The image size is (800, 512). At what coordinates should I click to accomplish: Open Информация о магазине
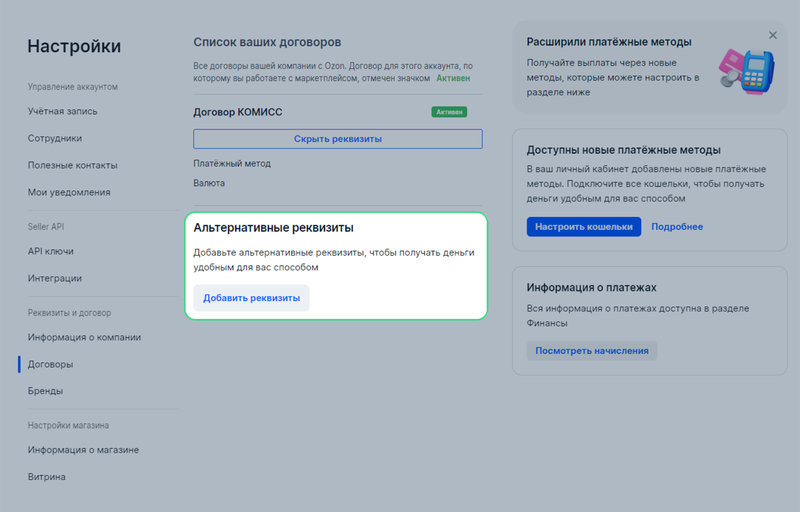[x=83, y=450]
